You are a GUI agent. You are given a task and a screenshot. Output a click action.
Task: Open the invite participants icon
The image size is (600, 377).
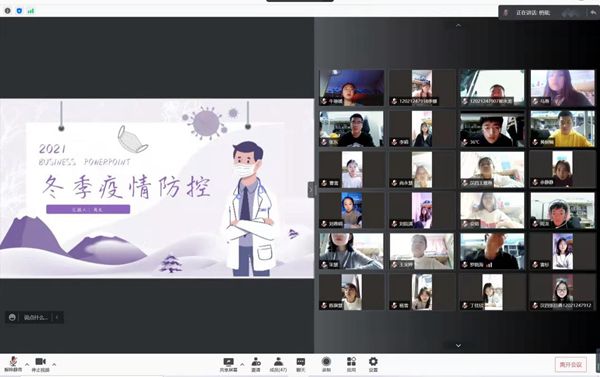256,365
